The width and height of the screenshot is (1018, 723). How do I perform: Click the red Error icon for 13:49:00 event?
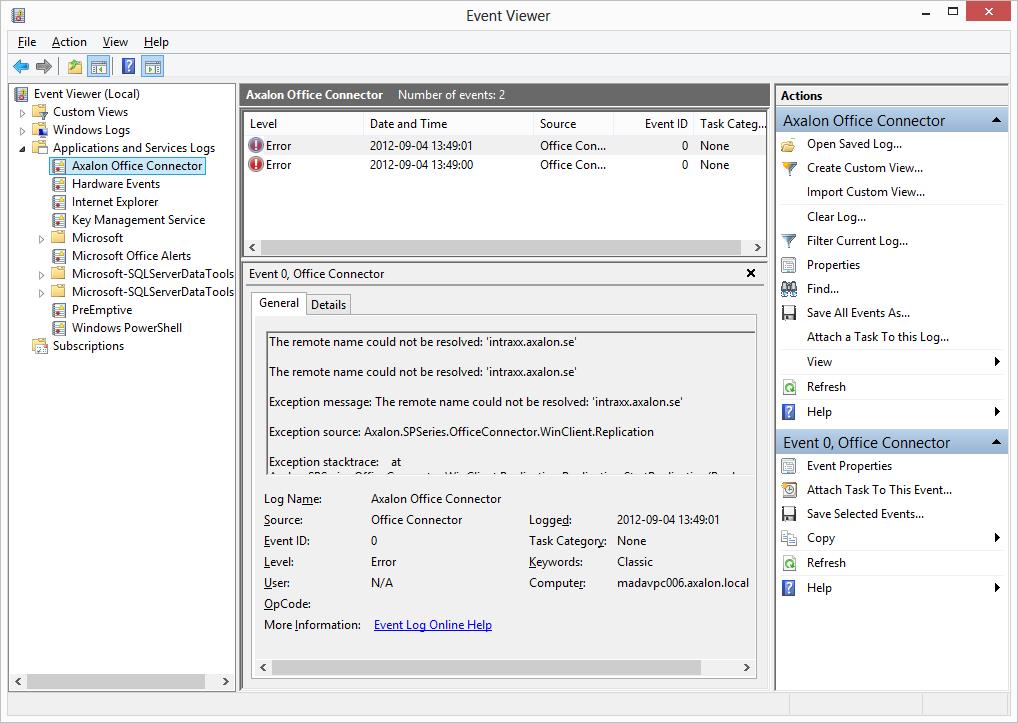(x=256, y=164)
